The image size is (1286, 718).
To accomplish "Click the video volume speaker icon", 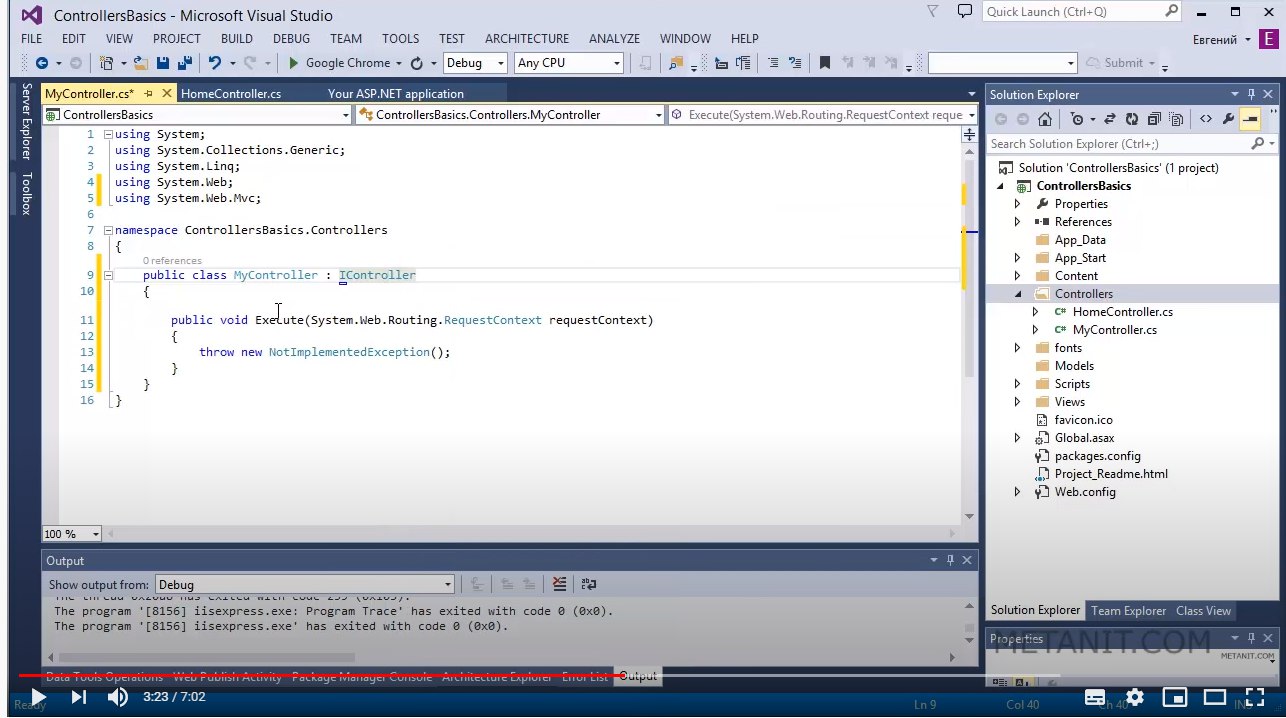I will click(x=118, y=697).
